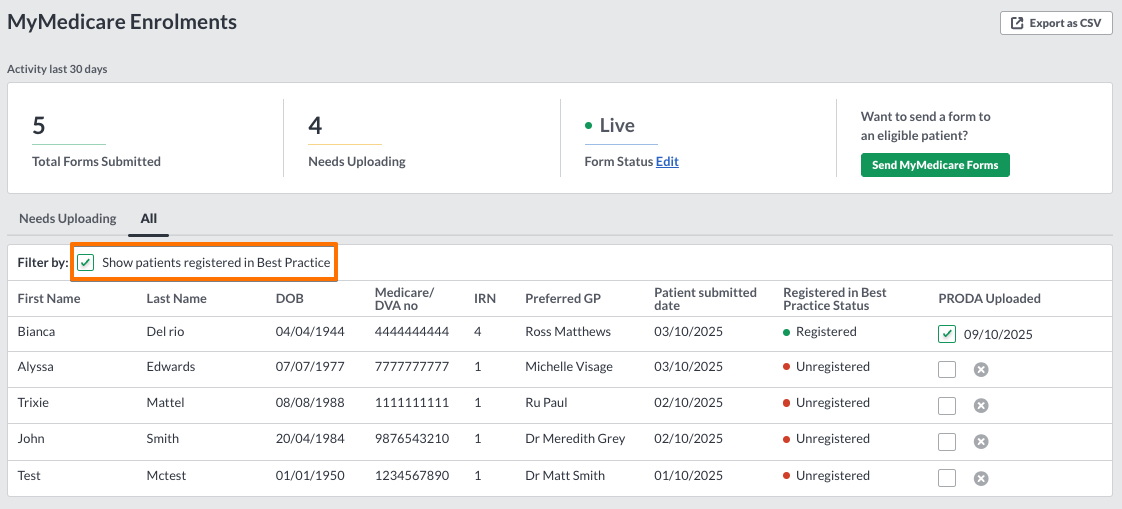Click PRODA uploaded date 09/10/2025
The width and height of the screenshot is (1122, 509).
[x=998, y=334]
